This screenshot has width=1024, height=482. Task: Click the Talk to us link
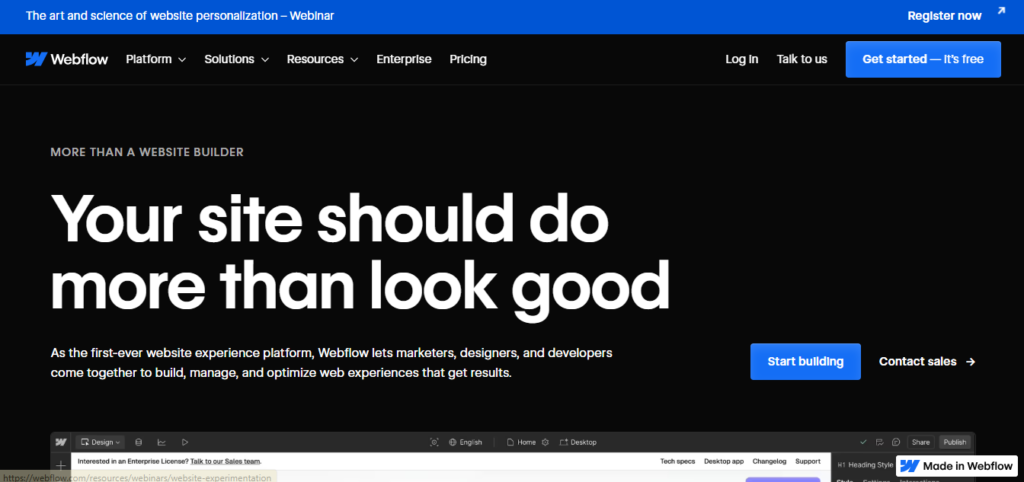(802, 59)
